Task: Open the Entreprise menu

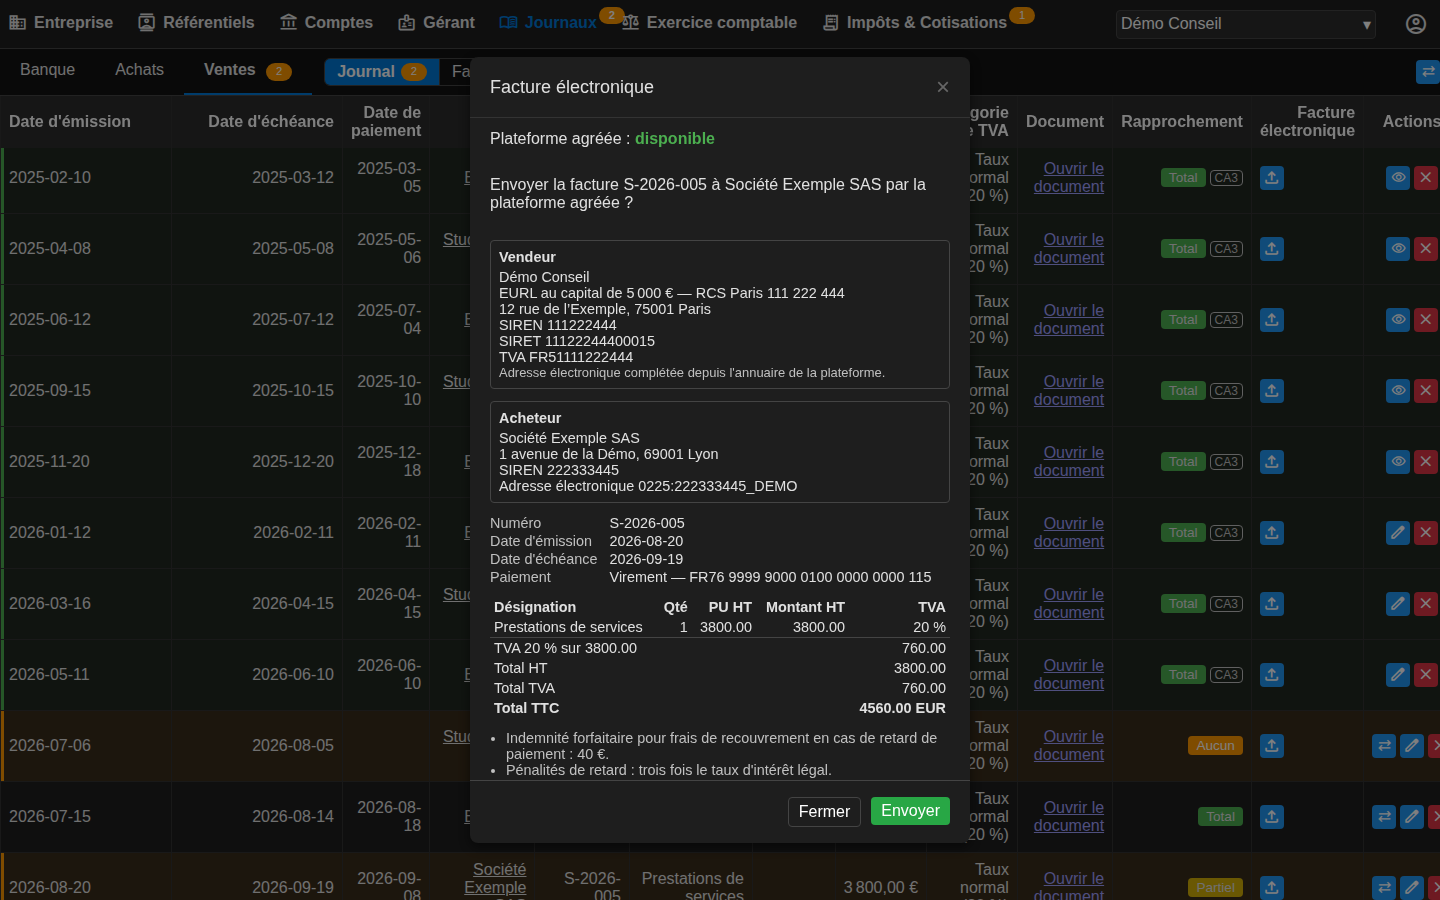Action: click(61, 22)
